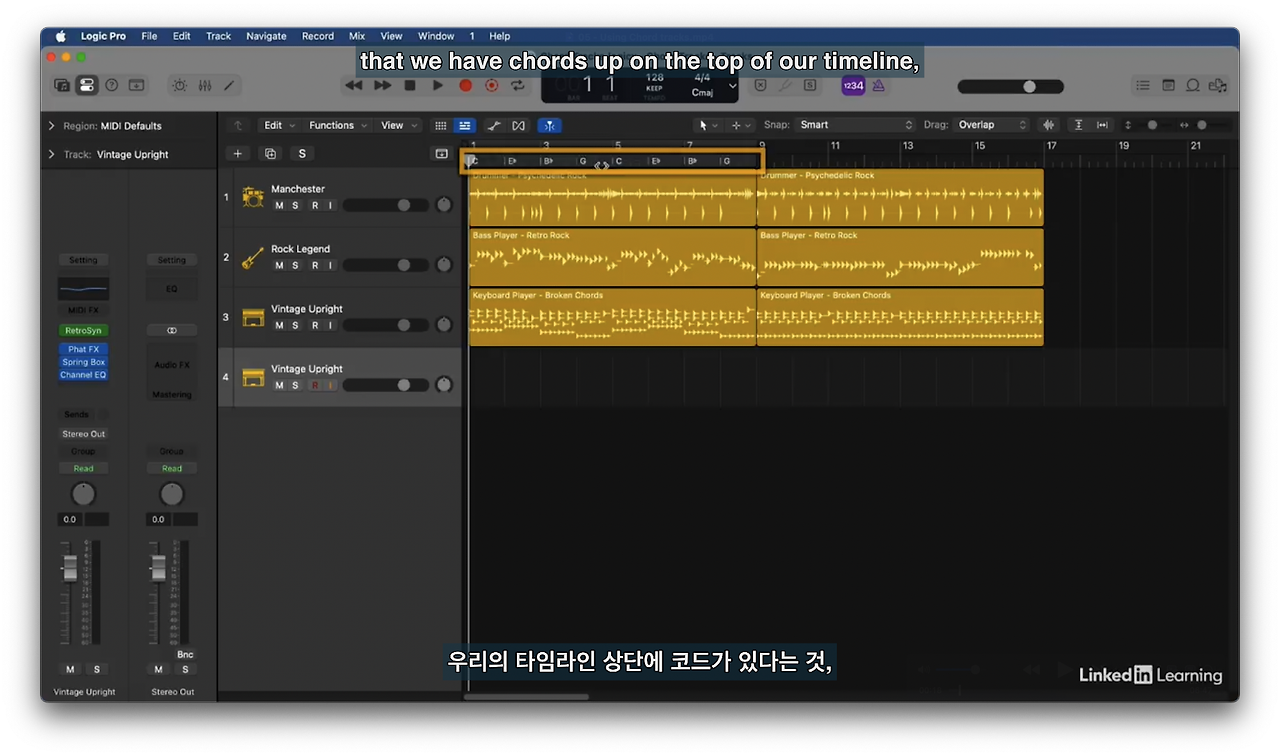Open RetroSyn instrument slot
The image size is (1280, 756).
pos(83,330)
